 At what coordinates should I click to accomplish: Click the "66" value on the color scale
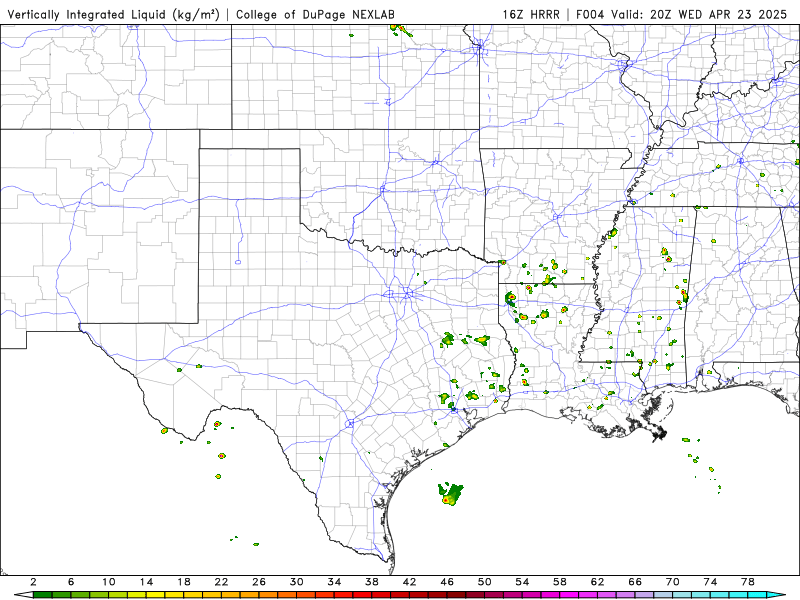pyautogui.click(x=635, y=582)
